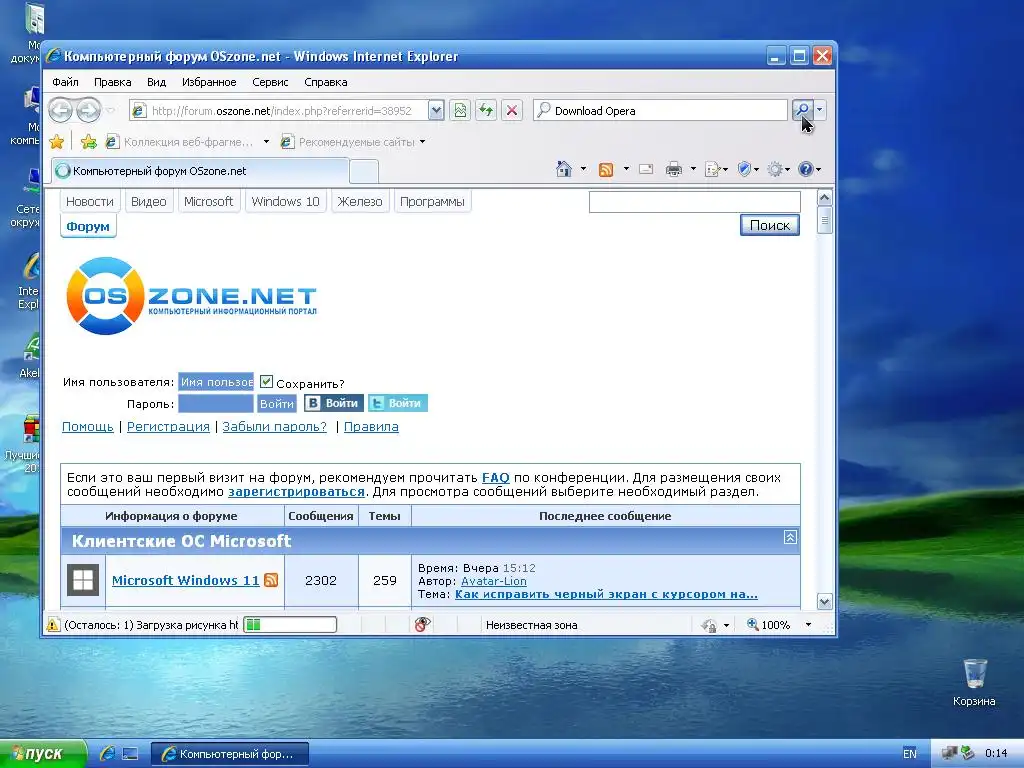Open the Вид menu
The width and height of the screenshot is (1024, 768).
[x=156, y=82]
